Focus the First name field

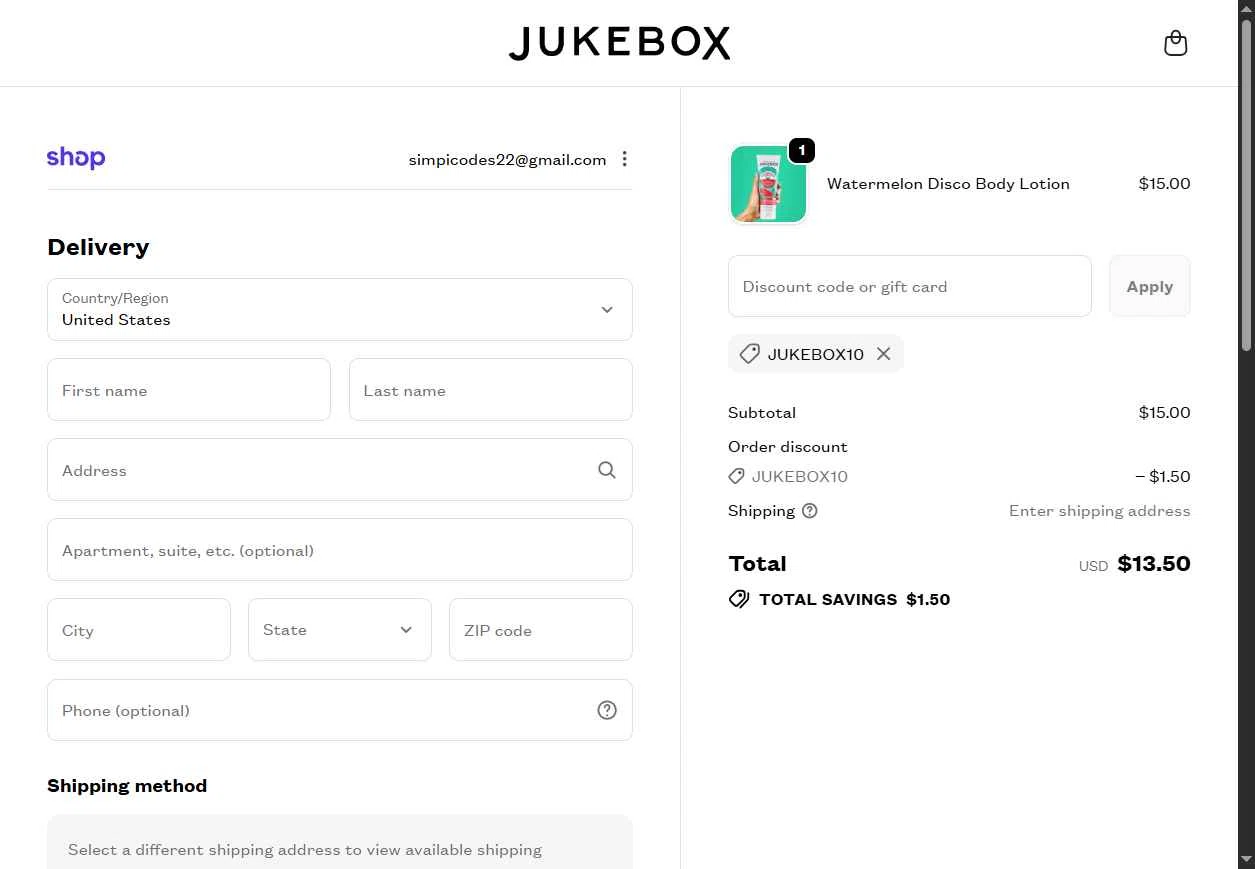coord(189,390)
